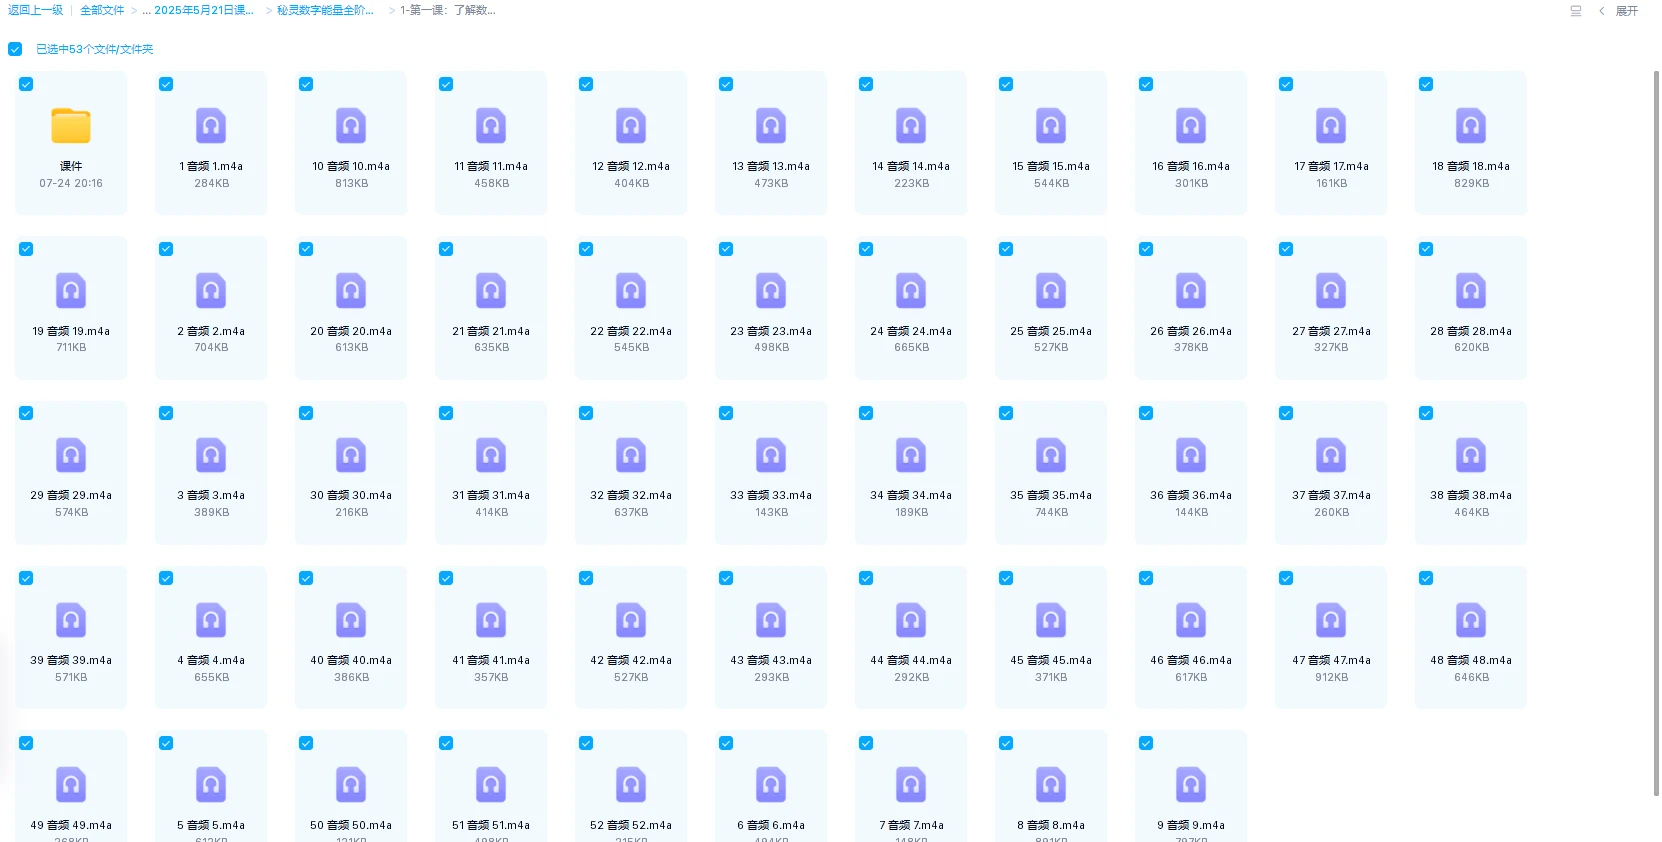Select file name 3 音频 3.m4a
Image resolution: width=1662 pixels, height=842 pixels.
(x=211, y=495)
